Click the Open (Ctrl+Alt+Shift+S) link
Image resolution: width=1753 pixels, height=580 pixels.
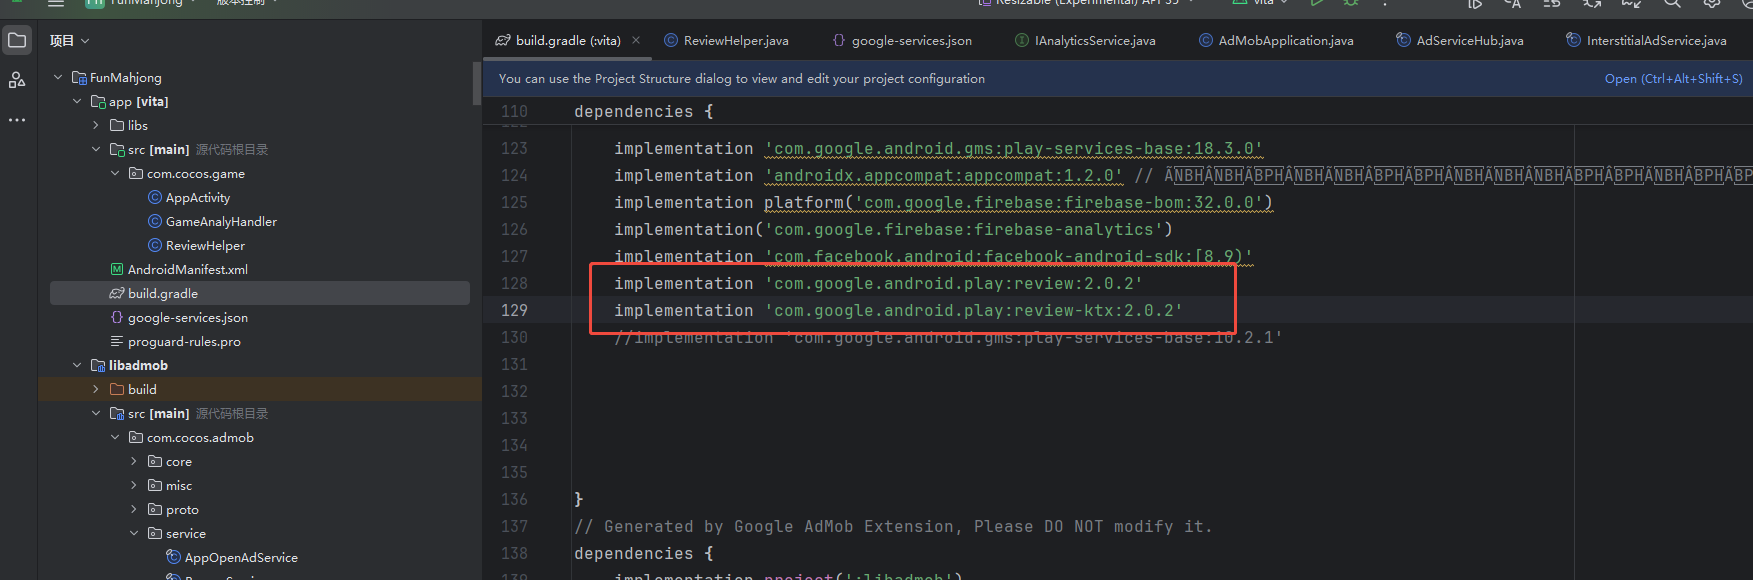click(x=1673, y=78)
